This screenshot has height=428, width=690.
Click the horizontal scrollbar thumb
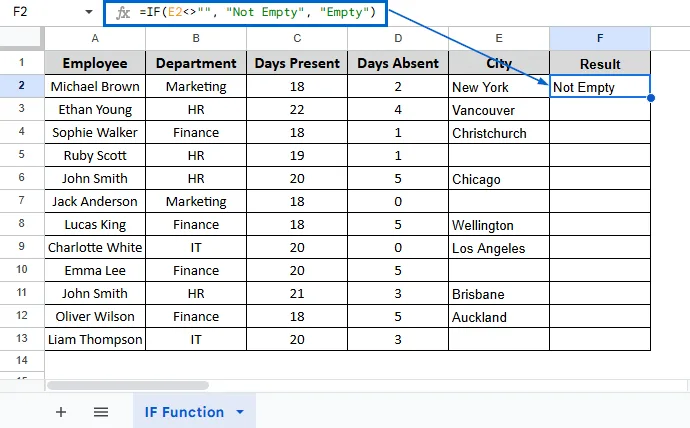128,386
